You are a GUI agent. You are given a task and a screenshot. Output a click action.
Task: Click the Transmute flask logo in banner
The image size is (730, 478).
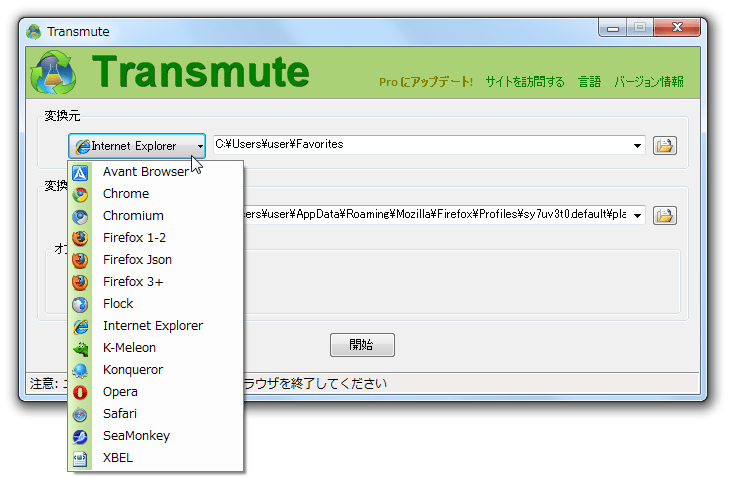click(54, 73)
